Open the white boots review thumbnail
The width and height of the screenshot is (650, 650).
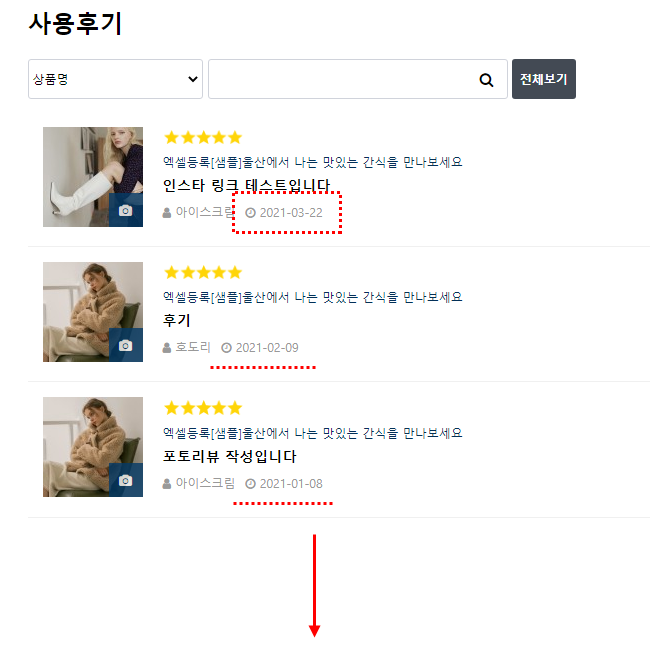(x=93, y=177)
